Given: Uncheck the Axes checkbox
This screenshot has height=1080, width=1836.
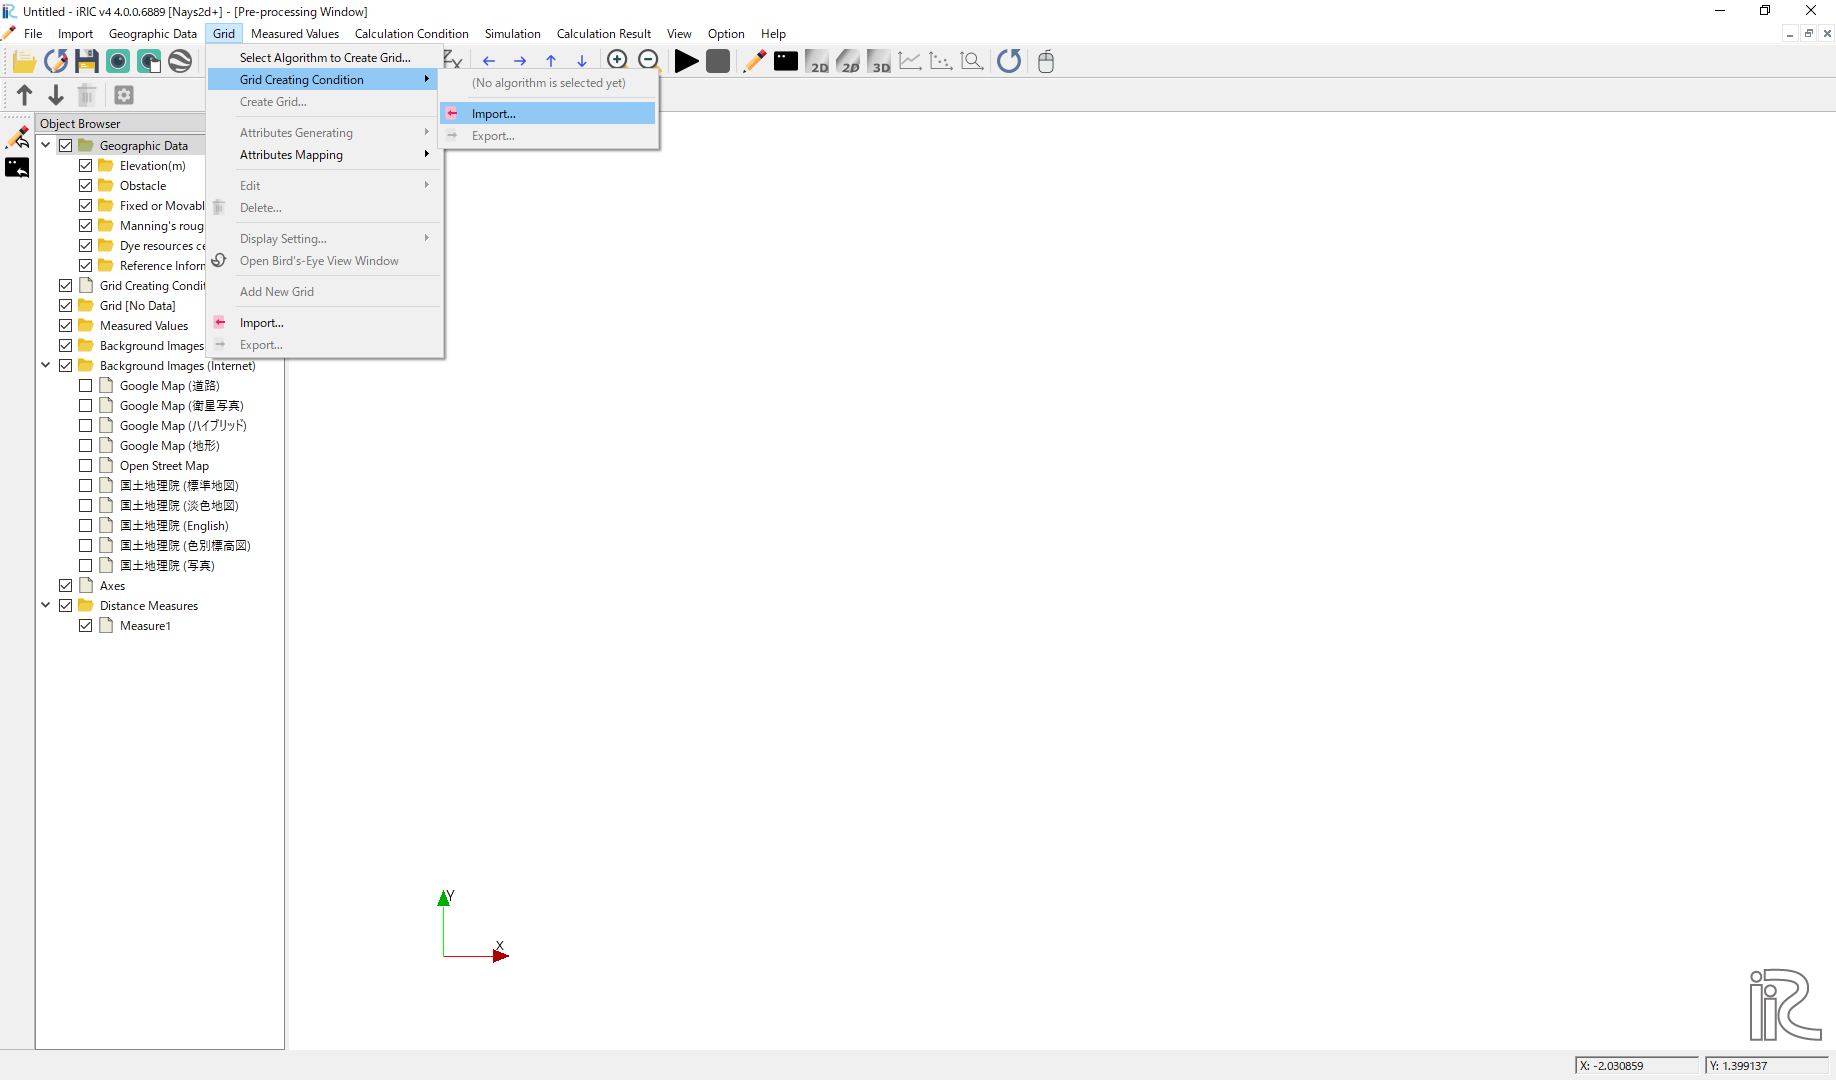Looking at the screenshot, I should (x=66, y=586).
